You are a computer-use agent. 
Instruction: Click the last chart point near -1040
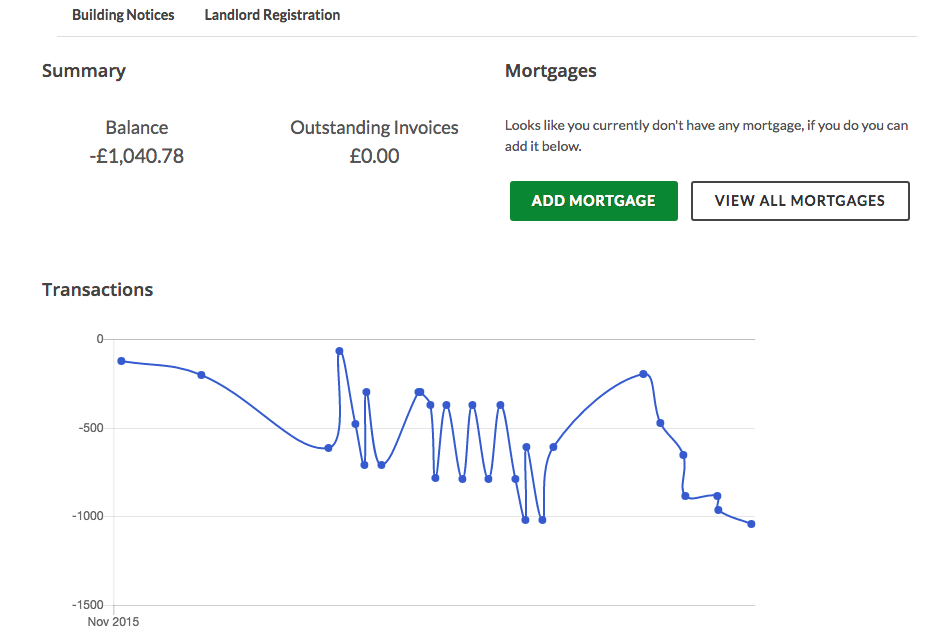751,524
